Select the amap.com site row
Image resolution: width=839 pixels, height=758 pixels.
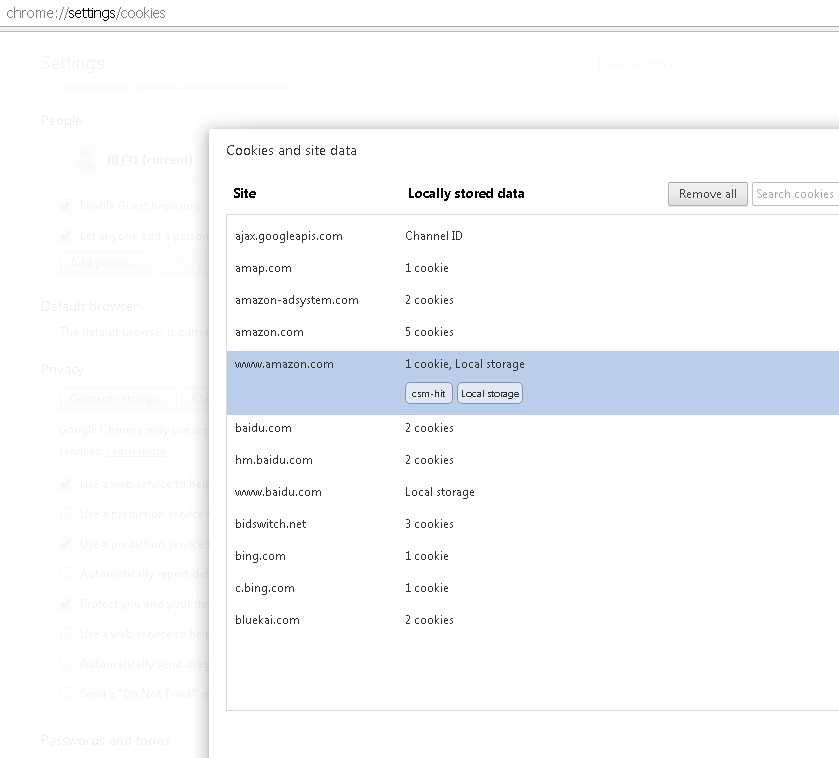tap(532, 268)
